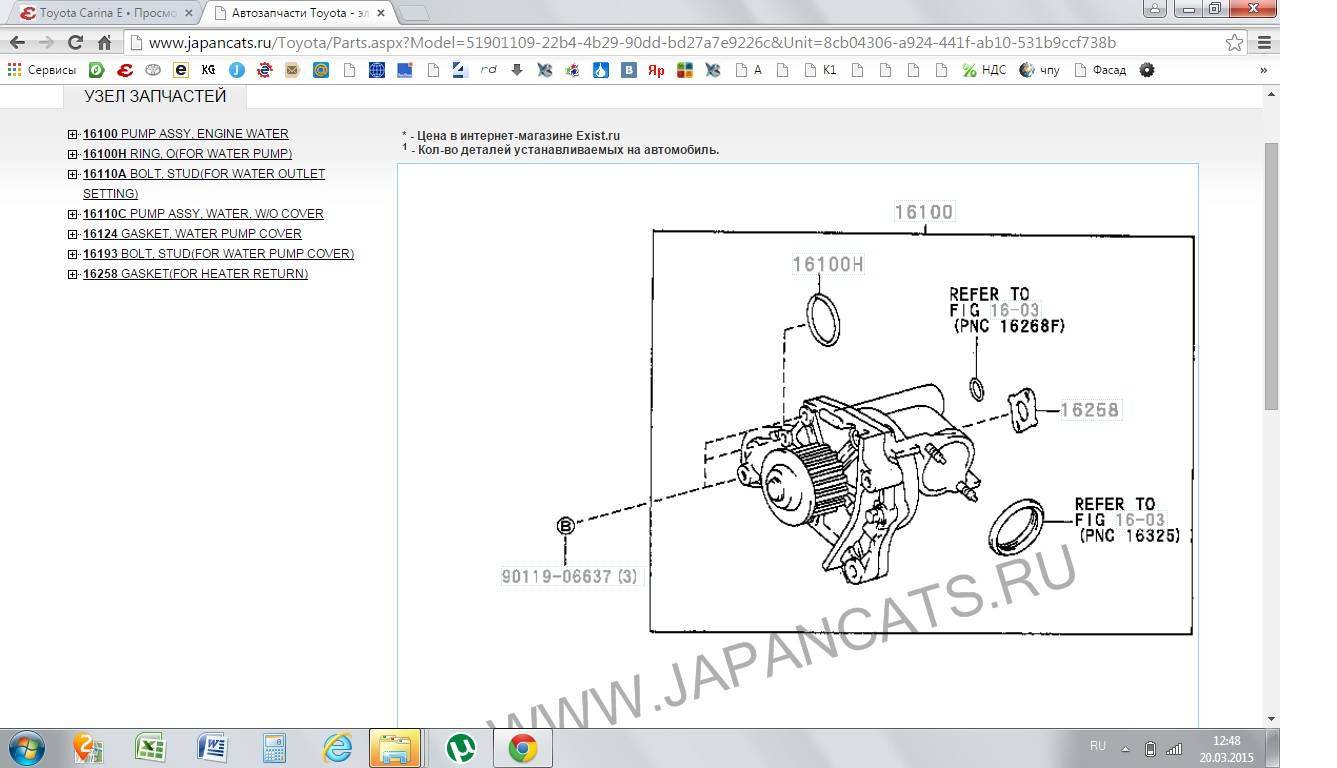
Task: Open the Сервисы apps shortcut
Action: point(41,70)
